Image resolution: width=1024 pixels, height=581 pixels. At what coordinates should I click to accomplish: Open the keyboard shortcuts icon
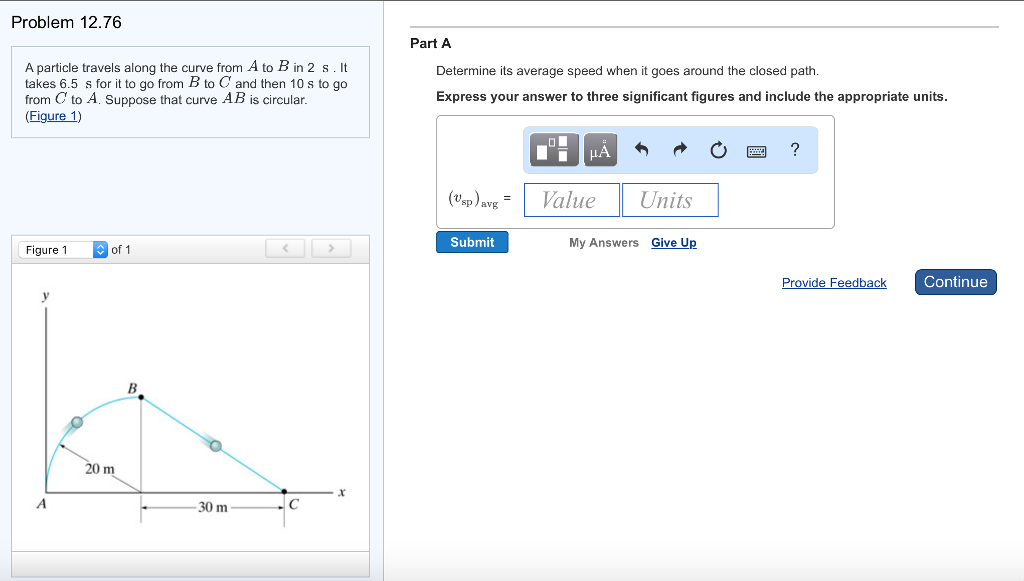coord(756,151)
